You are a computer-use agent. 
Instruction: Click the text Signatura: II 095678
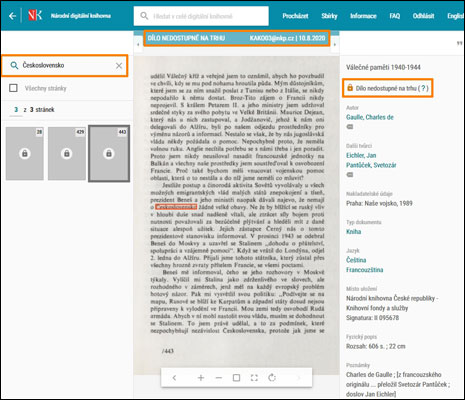372,318
